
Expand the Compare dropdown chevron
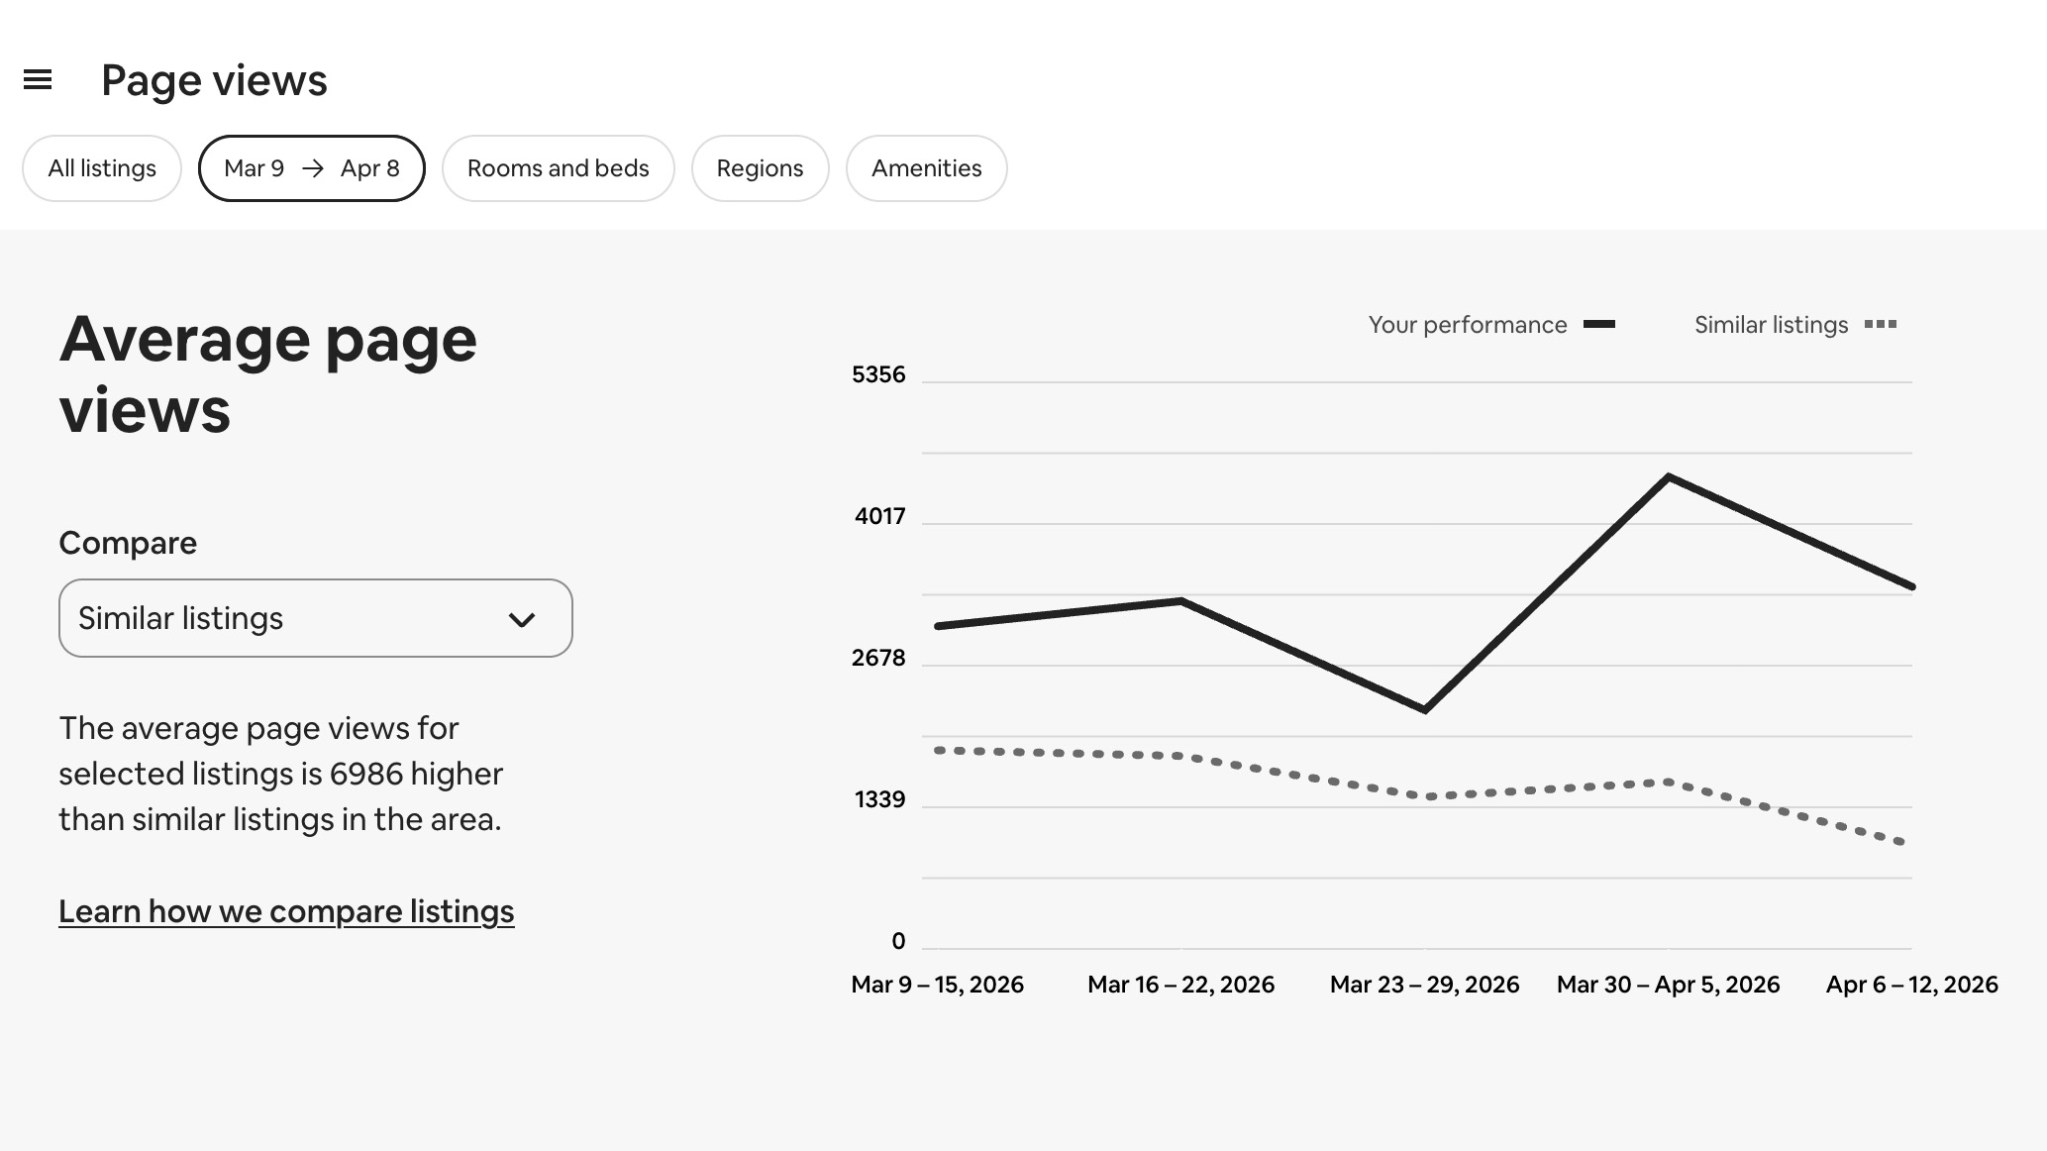click(522, 620)
